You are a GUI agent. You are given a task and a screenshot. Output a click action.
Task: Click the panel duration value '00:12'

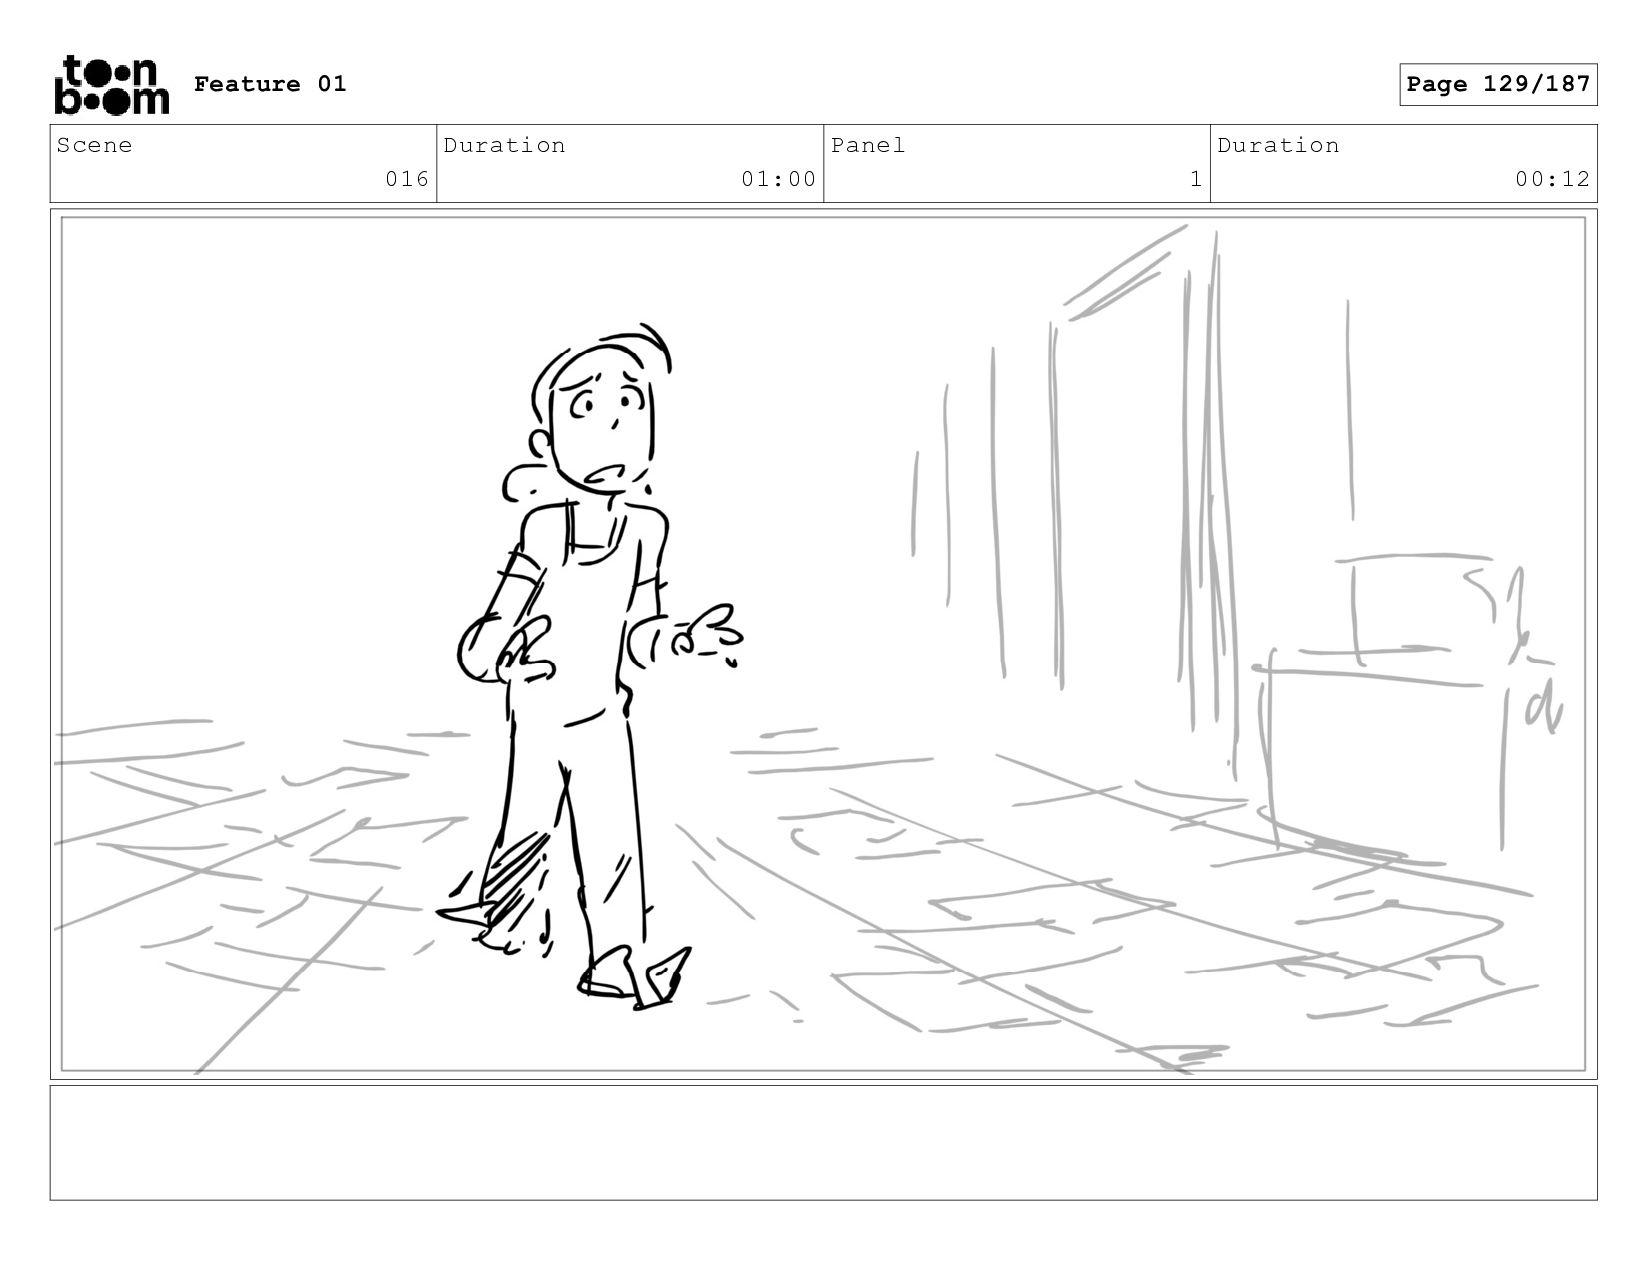click(x=1552, y=179)
